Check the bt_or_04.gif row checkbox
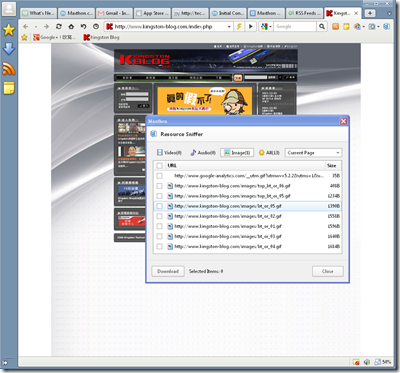Image resolution: width=400 pixels, height=373 pixels. point(159,247)
